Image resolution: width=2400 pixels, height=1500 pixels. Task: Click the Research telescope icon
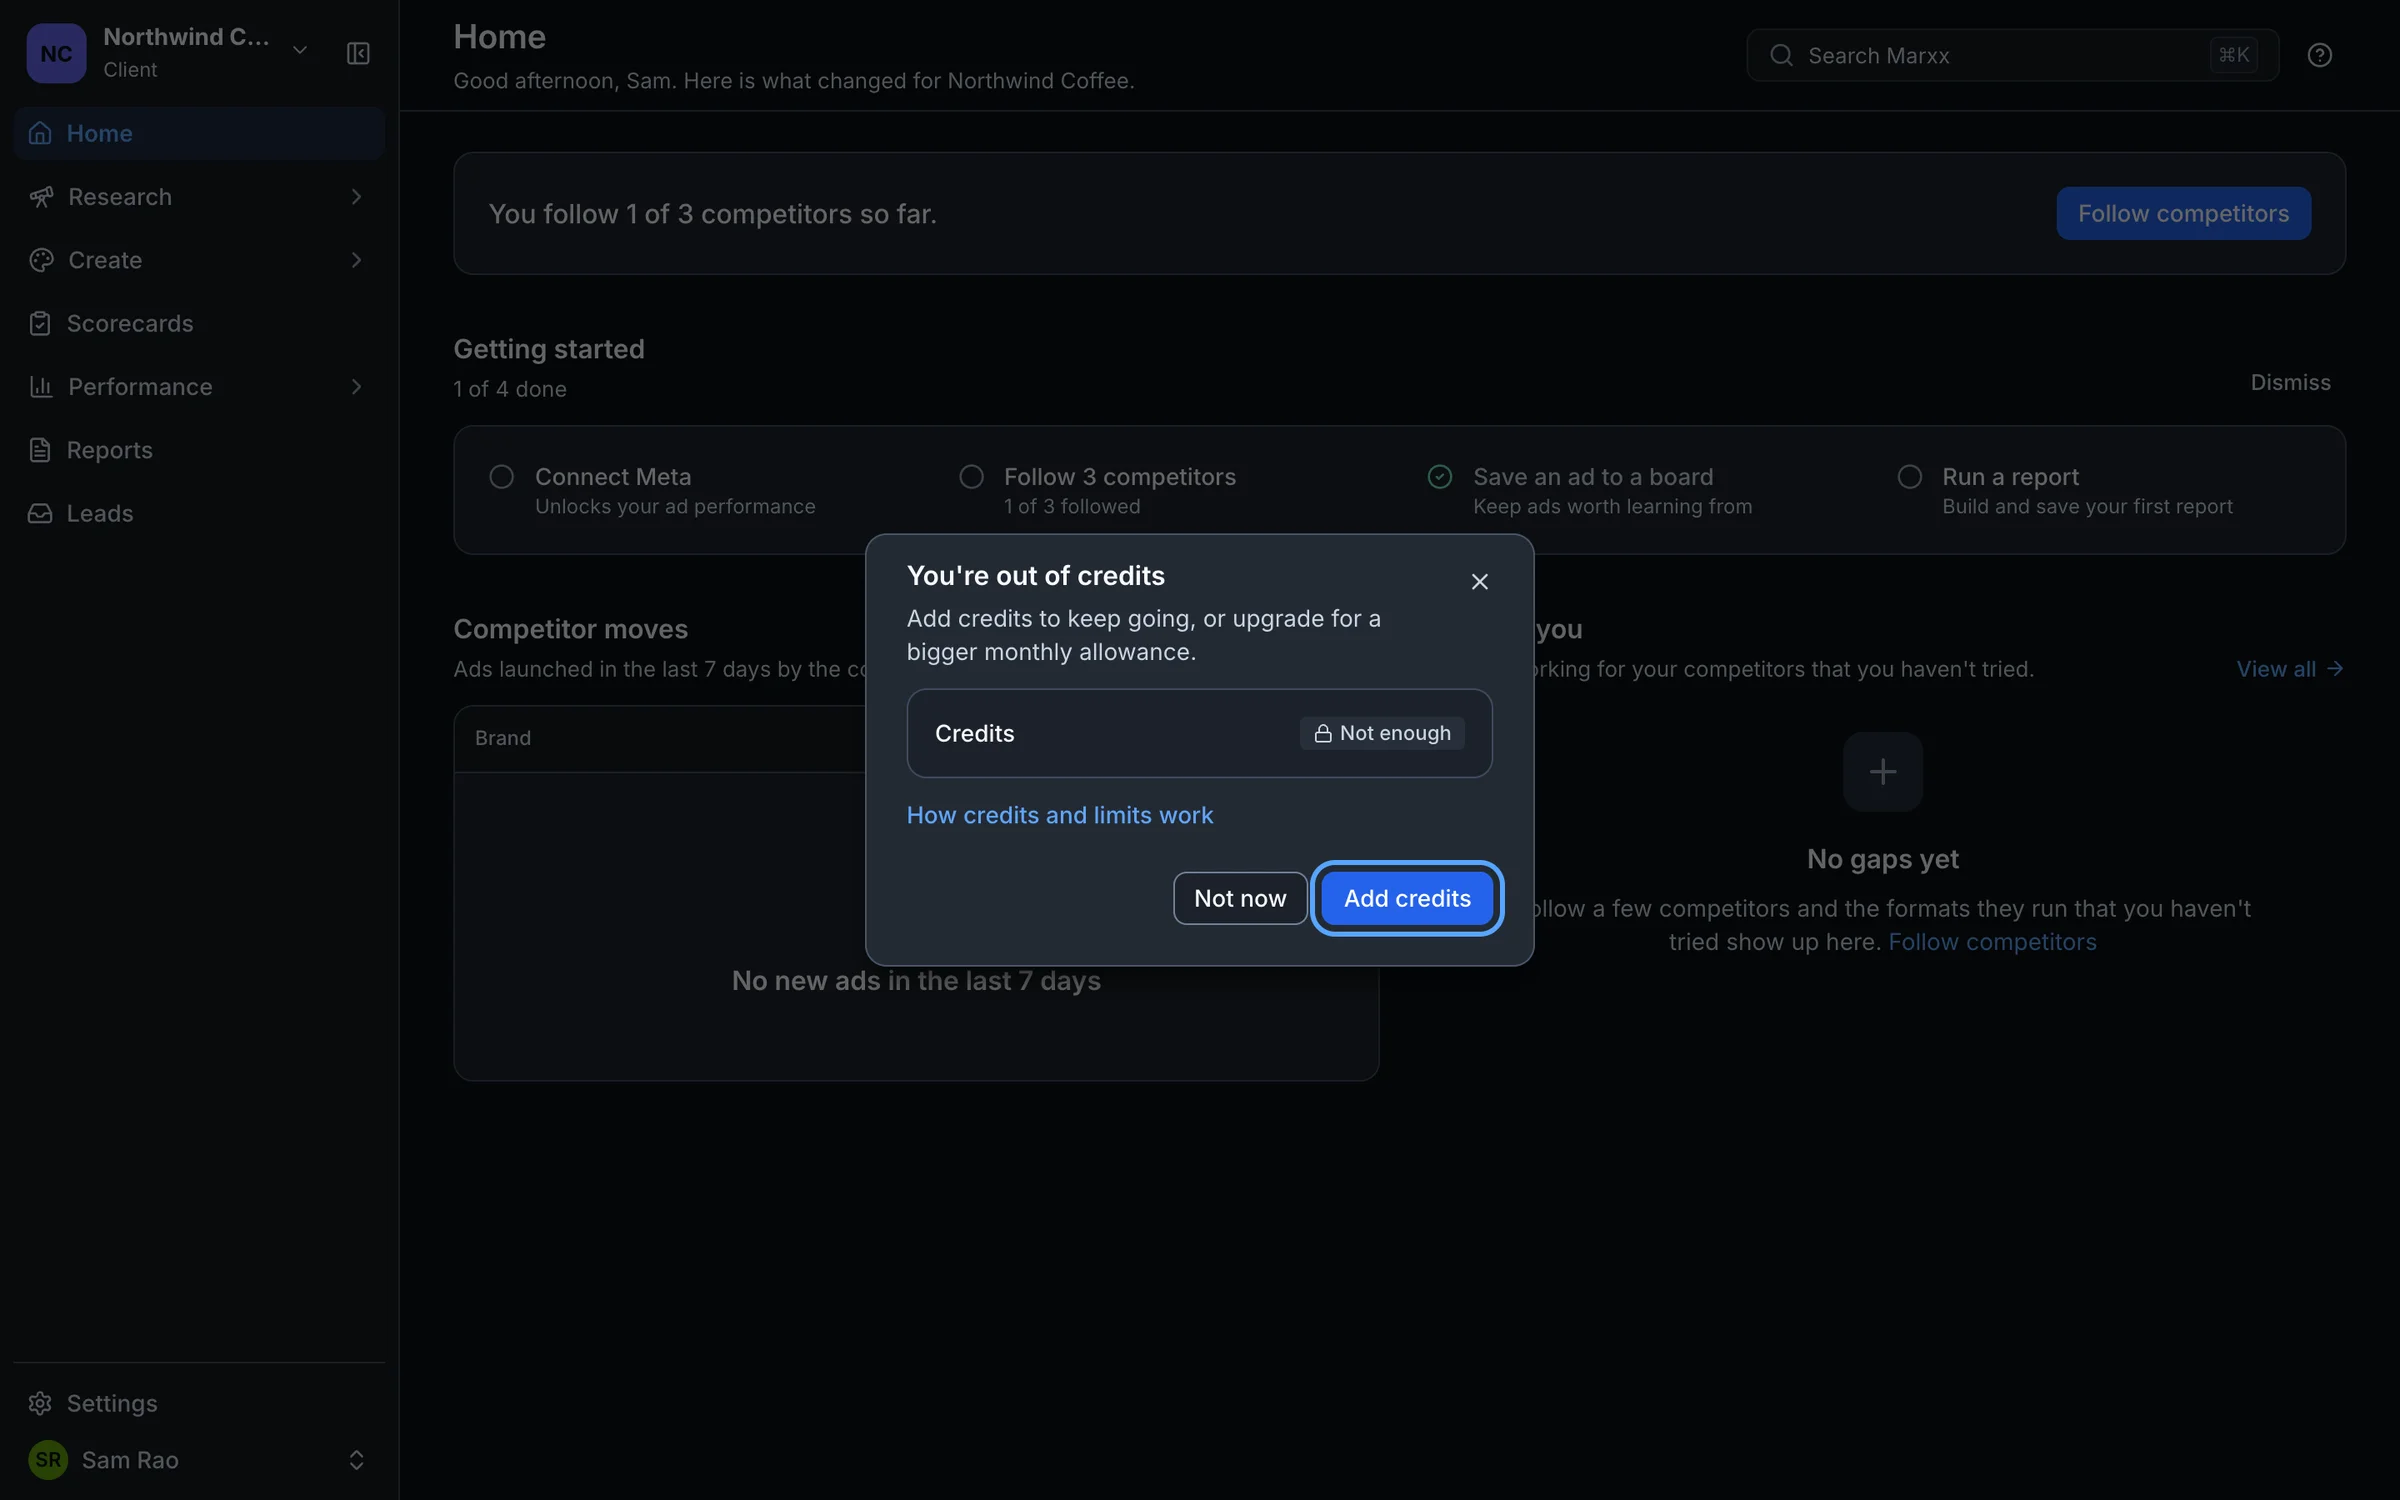40,197
